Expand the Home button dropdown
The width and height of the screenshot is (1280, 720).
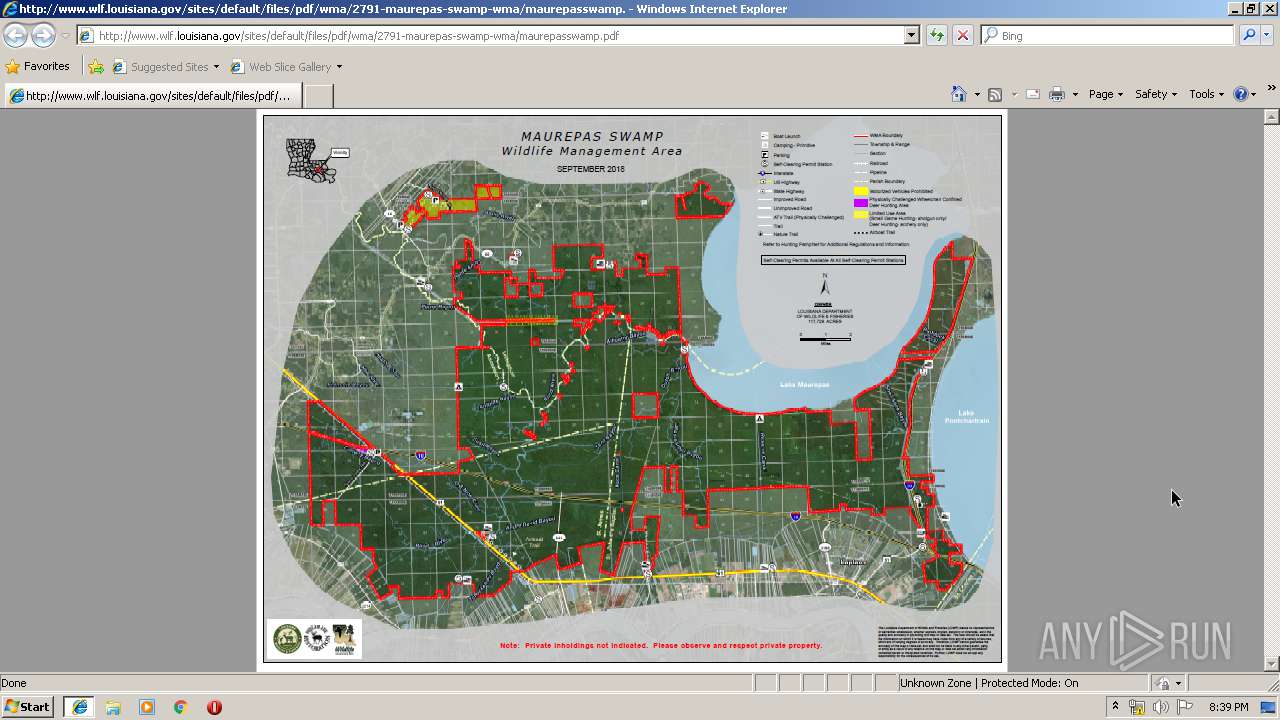(977, 94)
